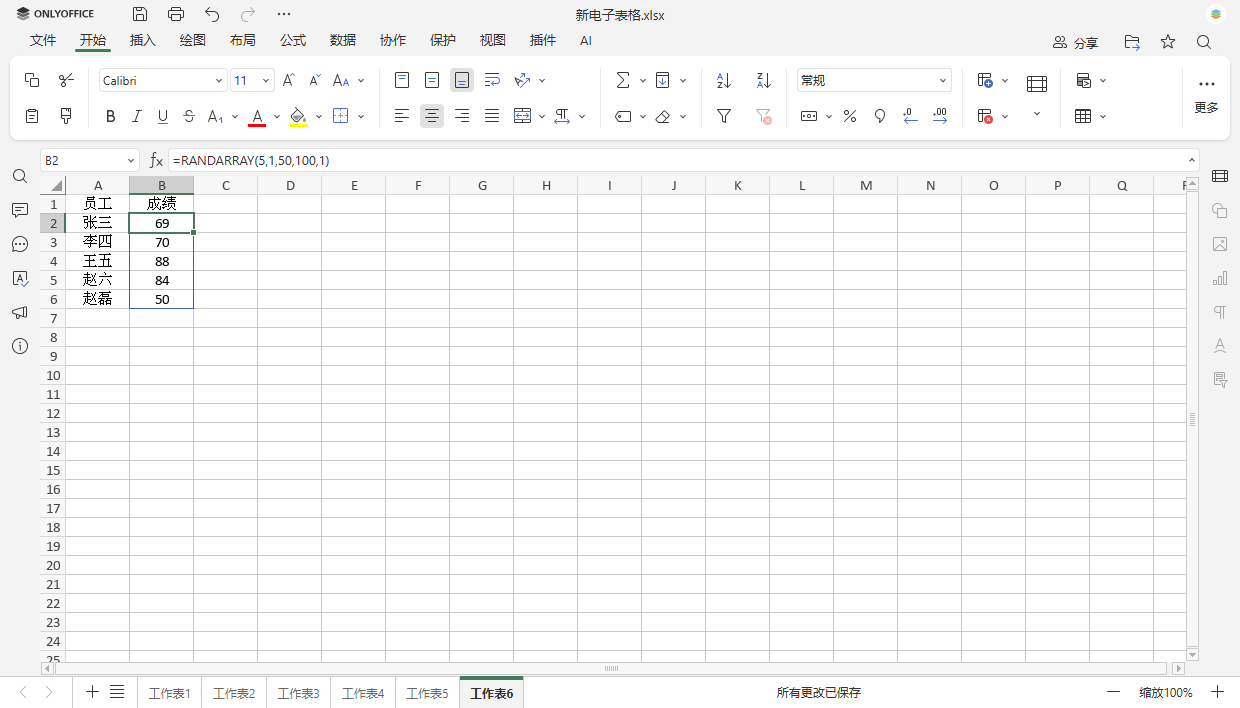Screen dimensions: 1240x708
Task: Open spell checking in left sidebar
Action: tap(20, 278)
